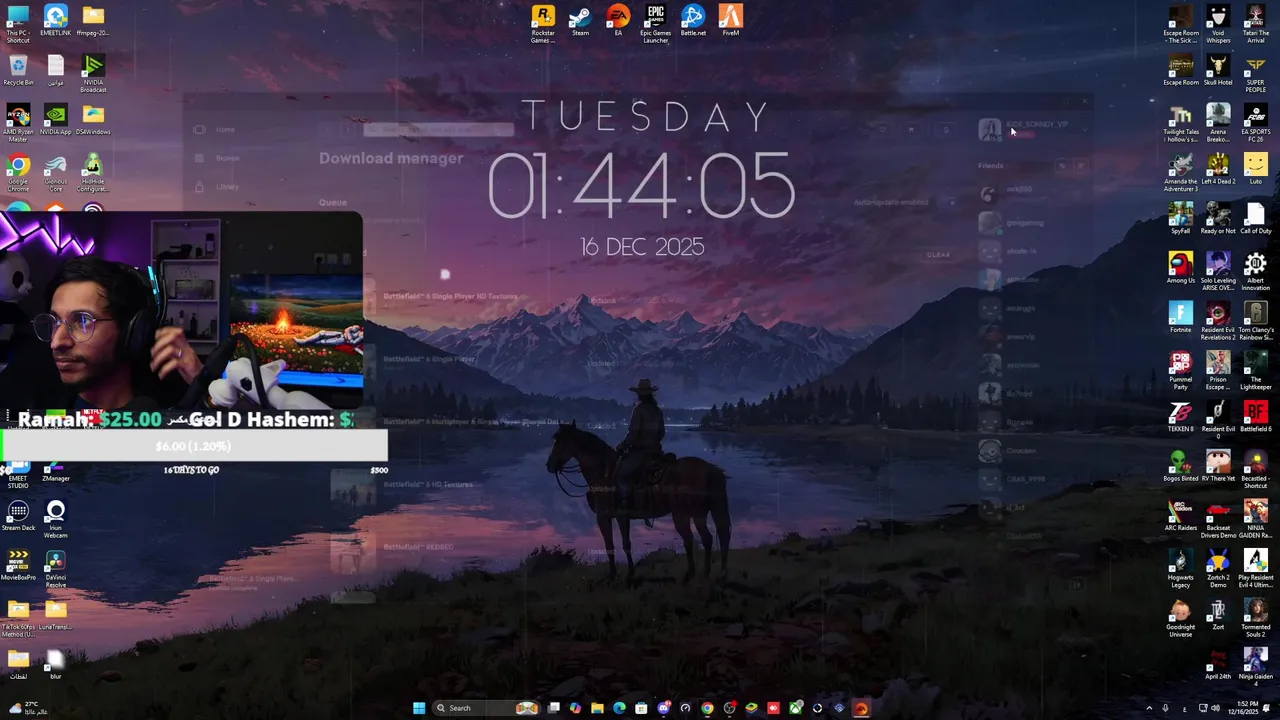Open Google Chrome from the taskbar

707,708
